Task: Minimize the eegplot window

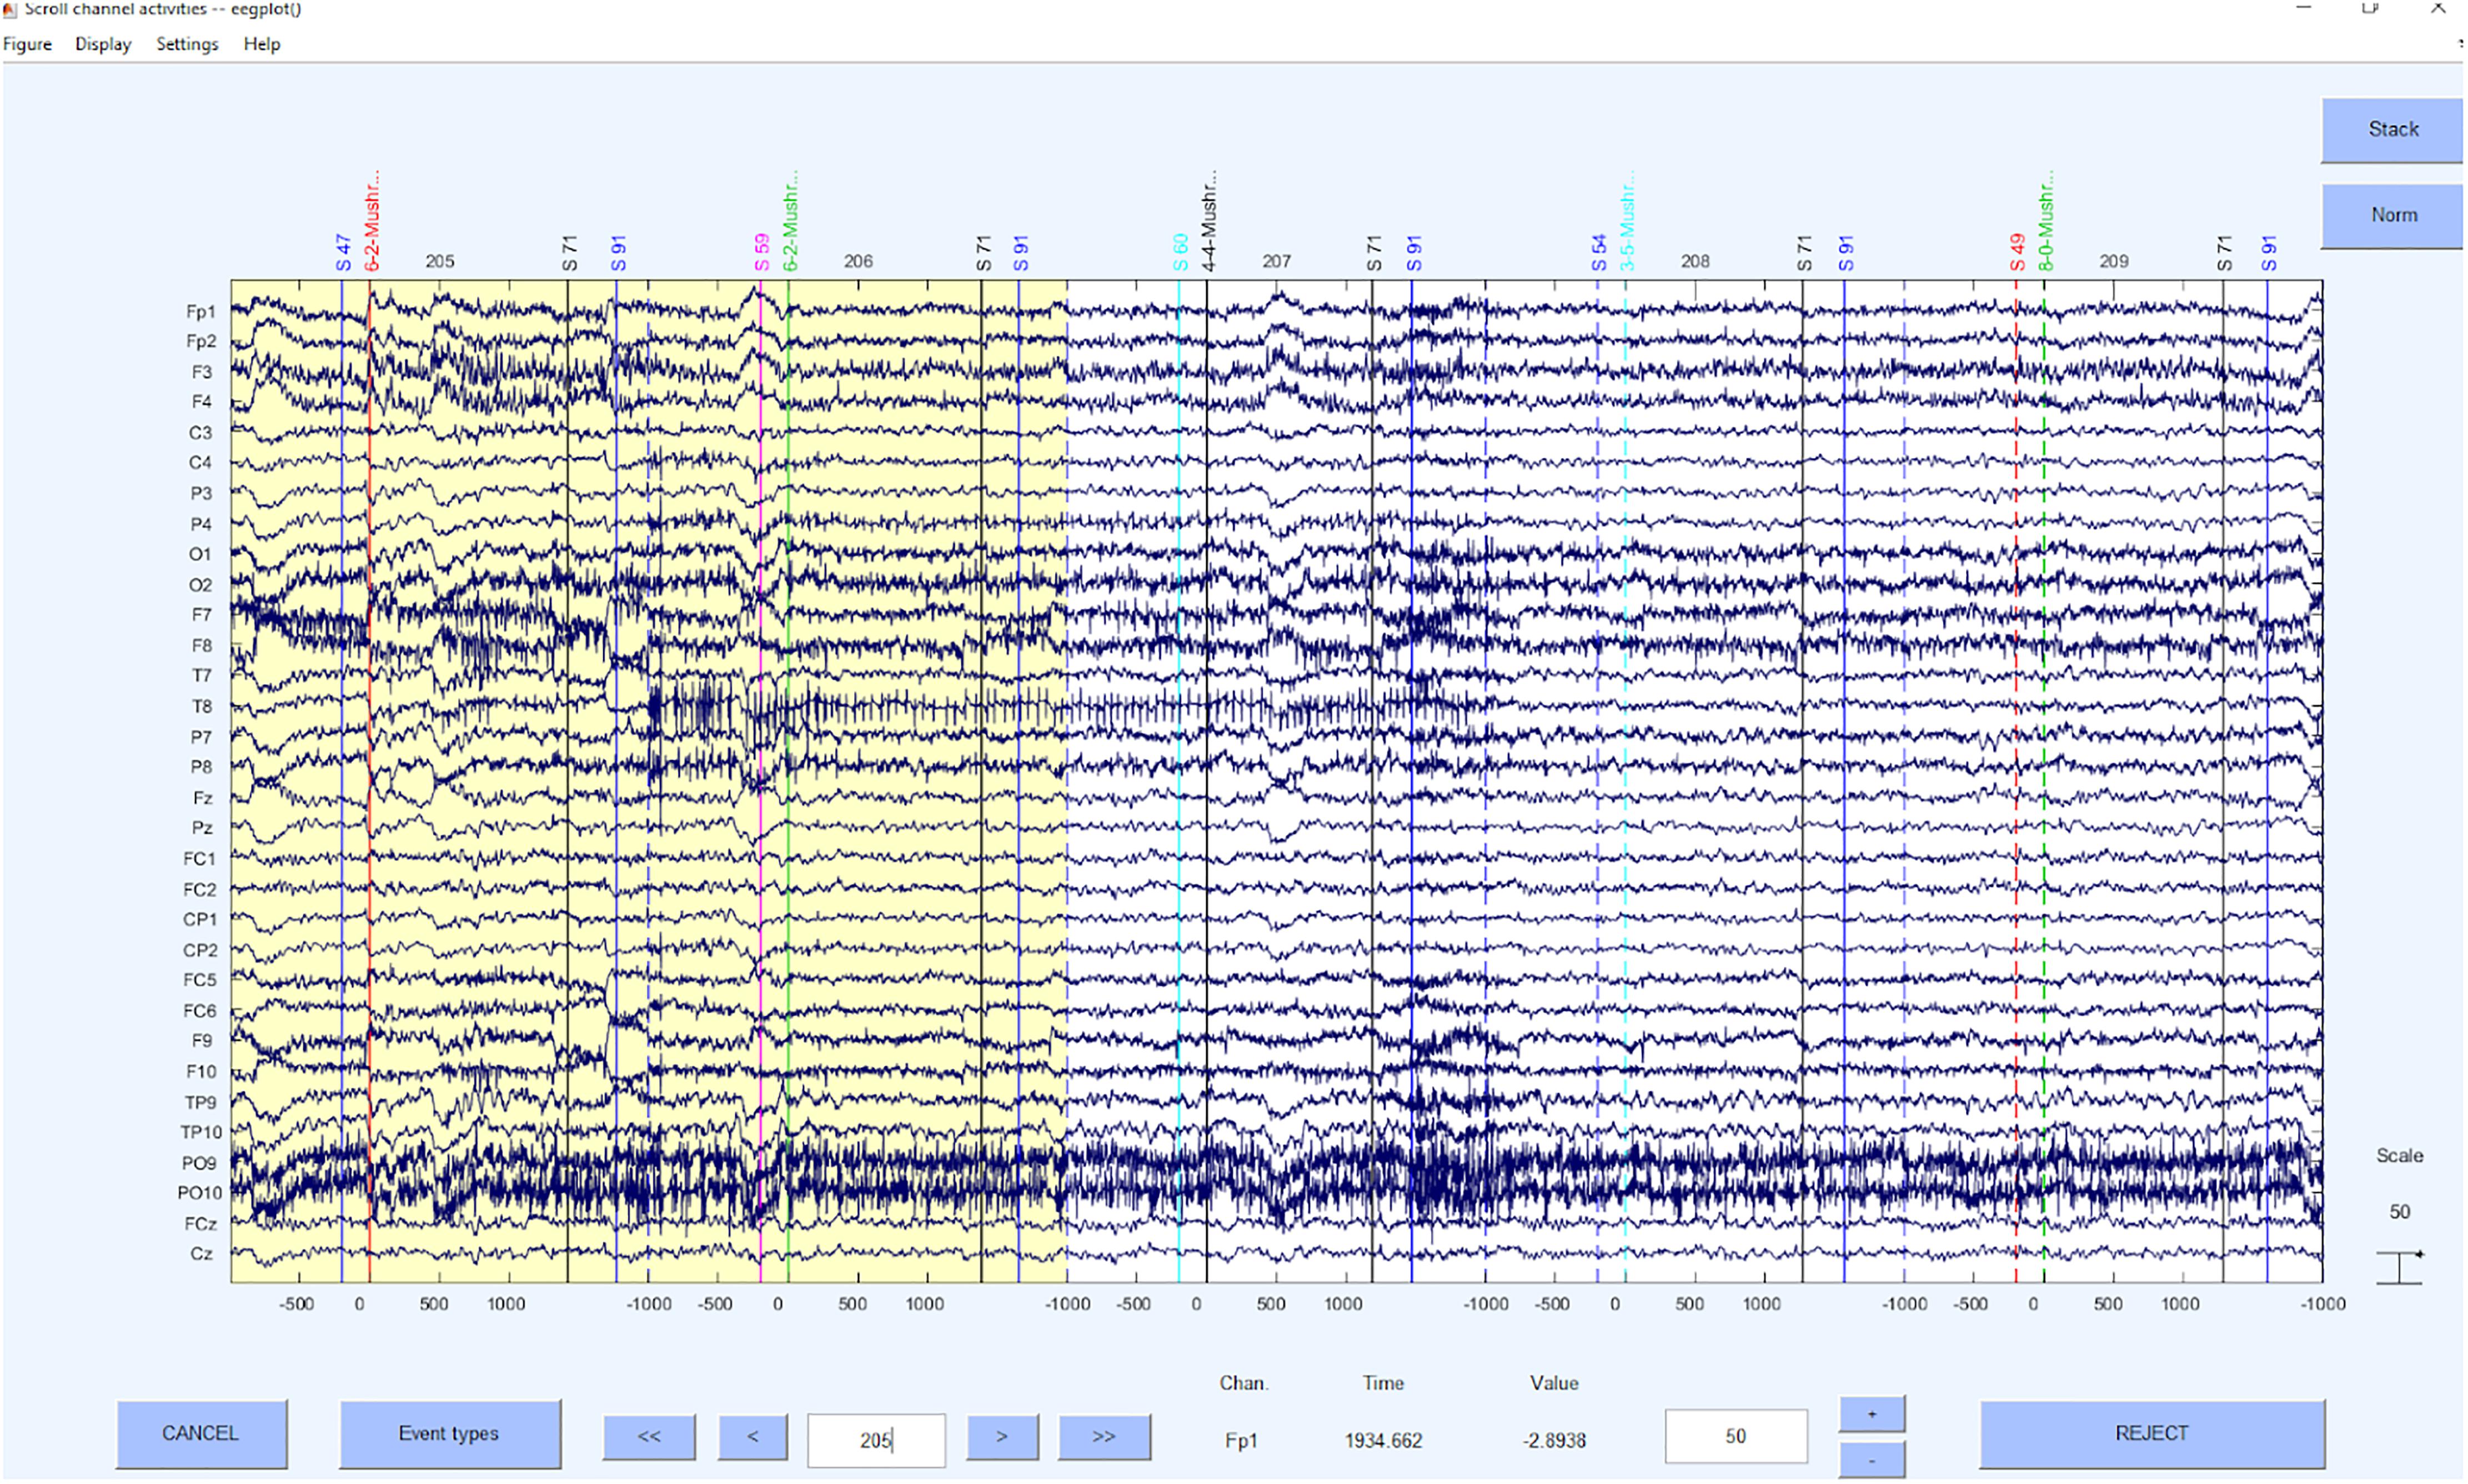Action: (2303, 8)
